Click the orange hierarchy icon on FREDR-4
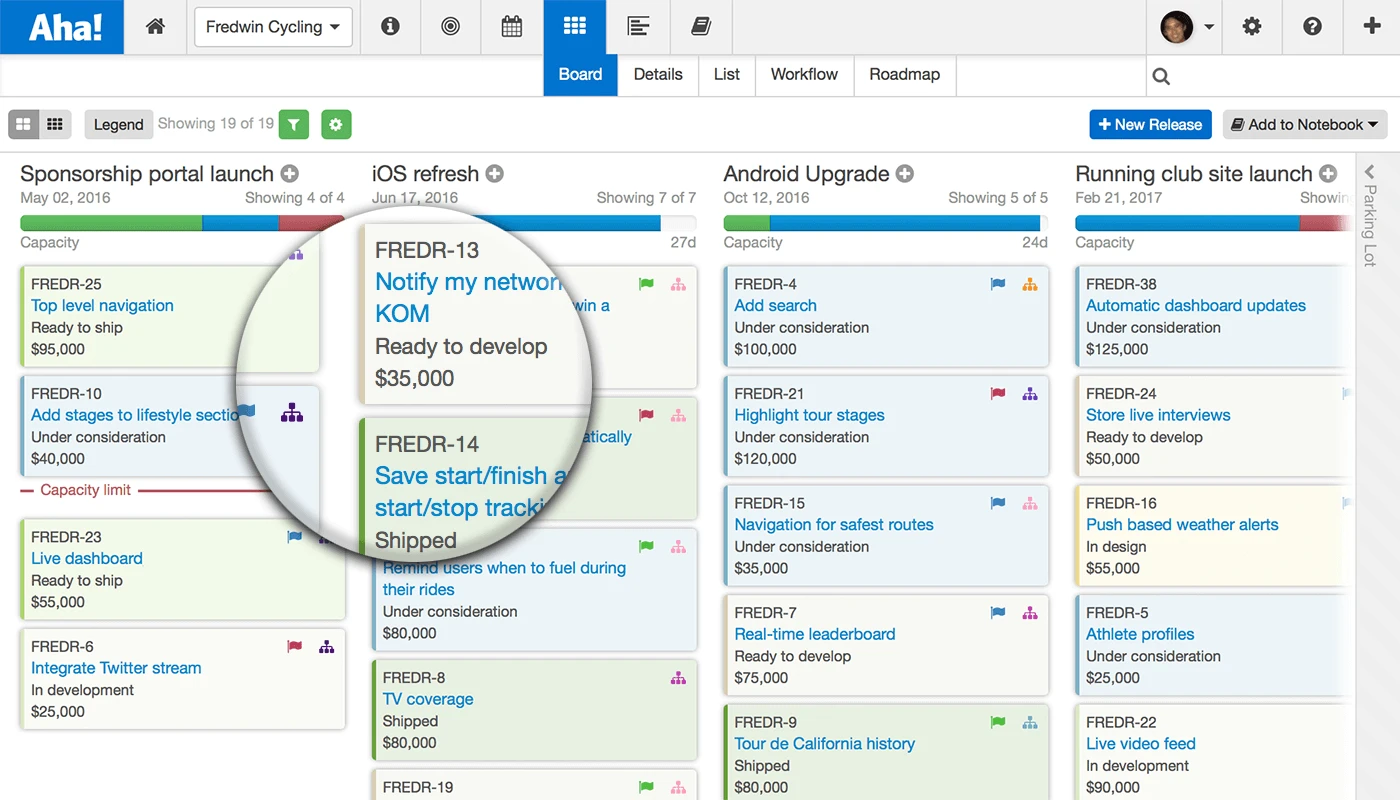Viewport: 1400px width, 800px height. 1030,285
